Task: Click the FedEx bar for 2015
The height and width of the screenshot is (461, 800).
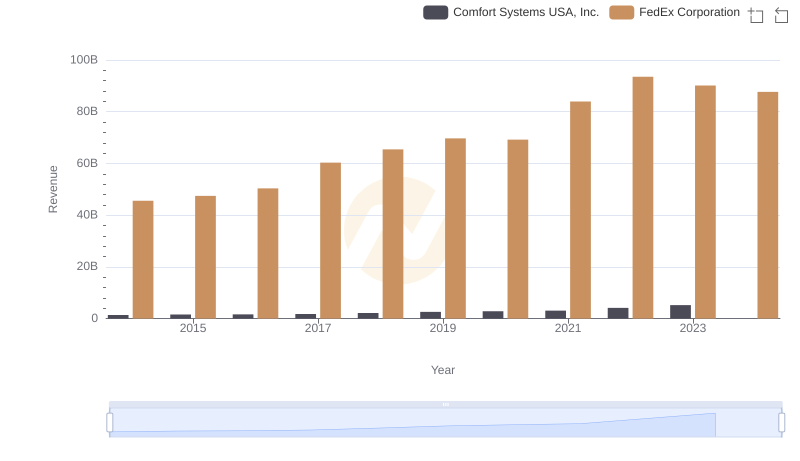Action: coord(206,257)
